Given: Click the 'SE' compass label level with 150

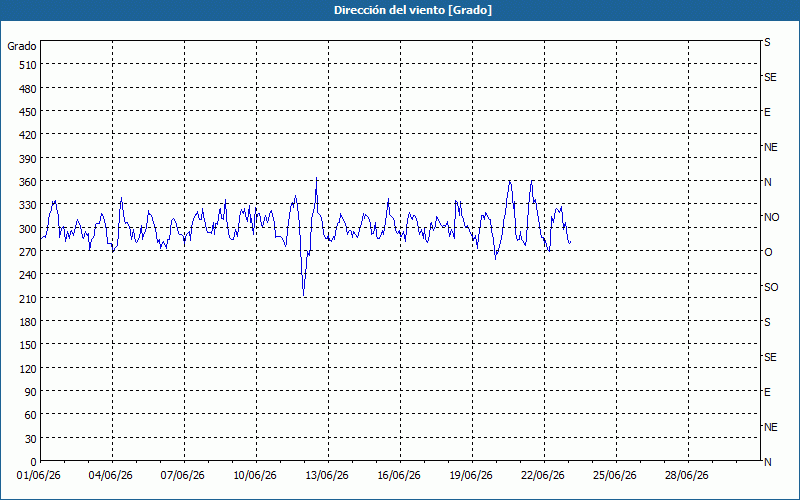Looking at the screenshot, I should click(x=770, y=357).
